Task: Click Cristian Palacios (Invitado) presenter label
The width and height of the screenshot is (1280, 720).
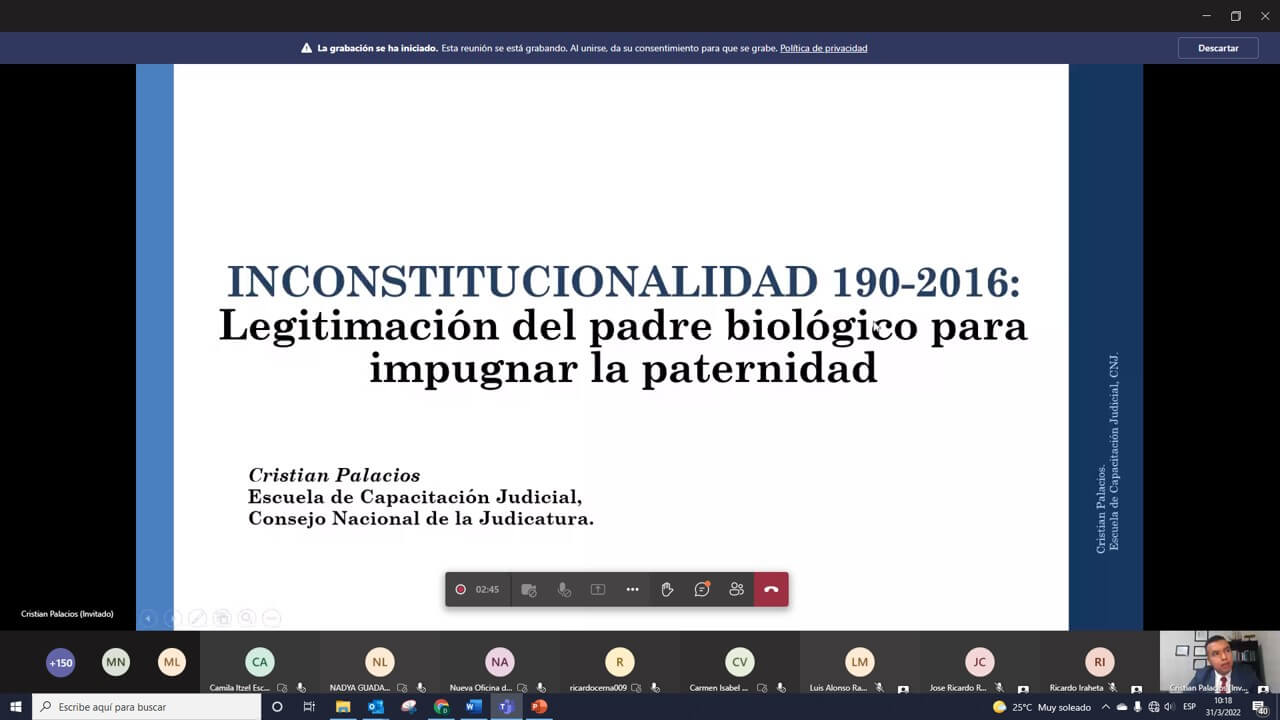Action: coord(67,614)
